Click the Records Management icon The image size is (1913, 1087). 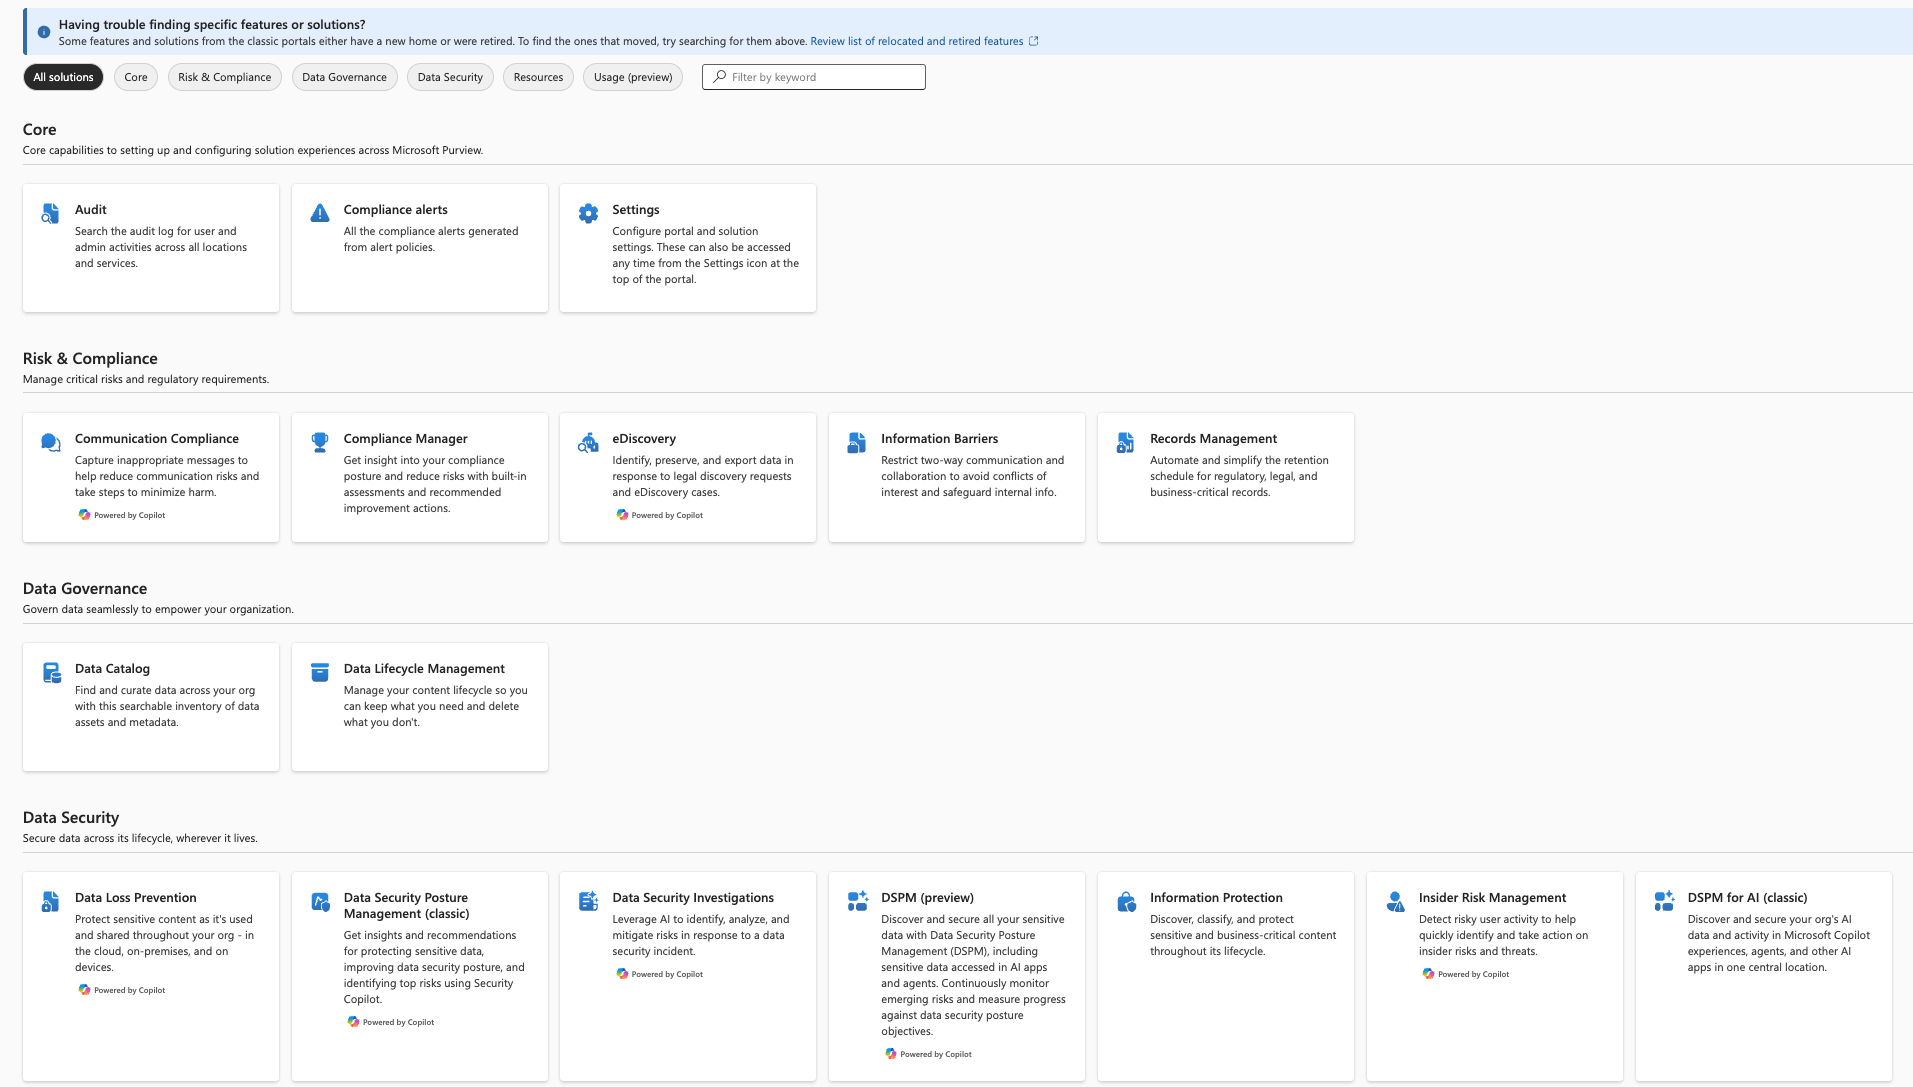(x=1124, y=442)
